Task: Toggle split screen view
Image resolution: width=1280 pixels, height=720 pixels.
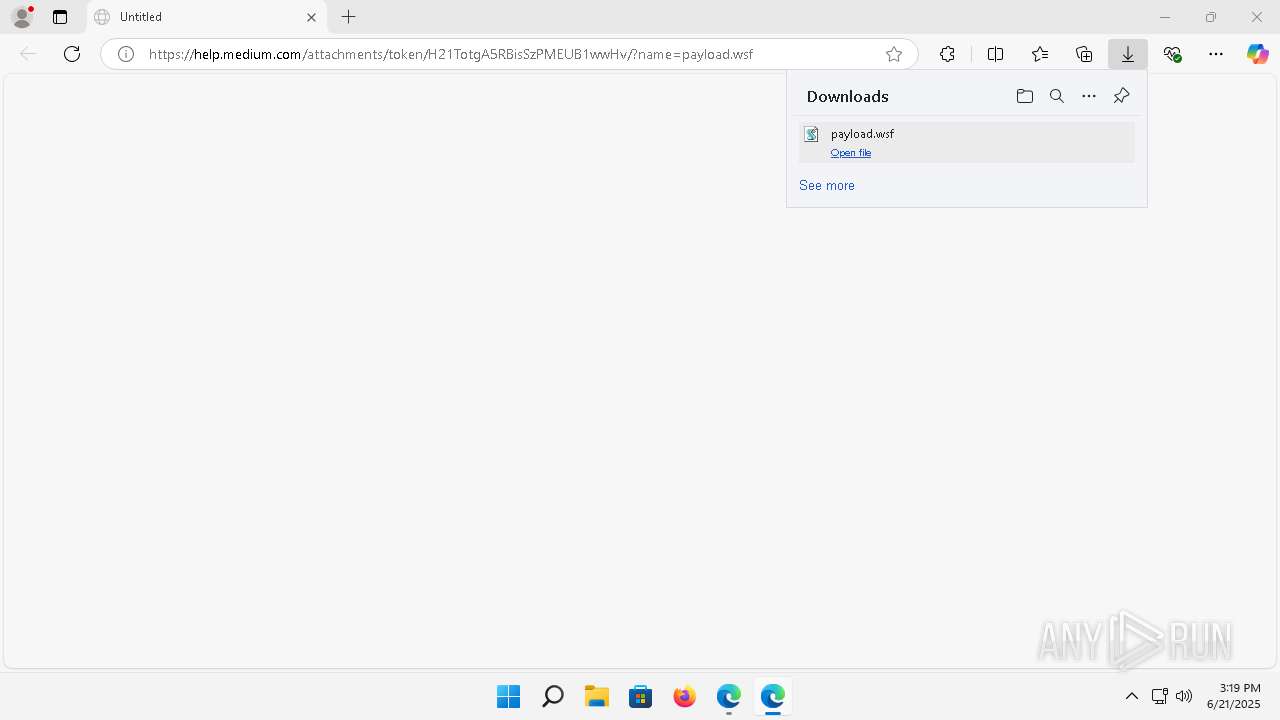Action: tap(995, 54)
